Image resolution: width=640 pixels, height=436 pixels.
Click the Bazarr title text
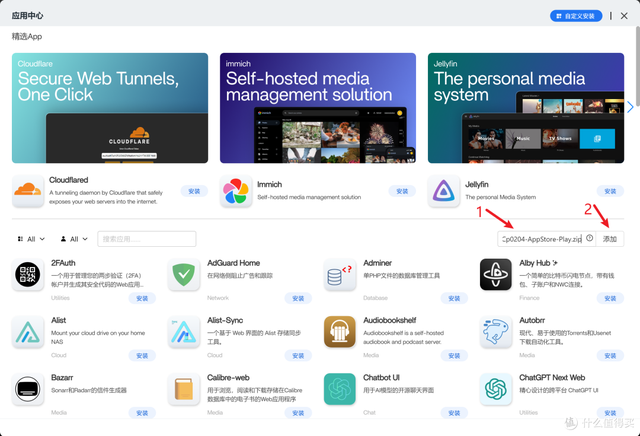click(x=62, y=378)
